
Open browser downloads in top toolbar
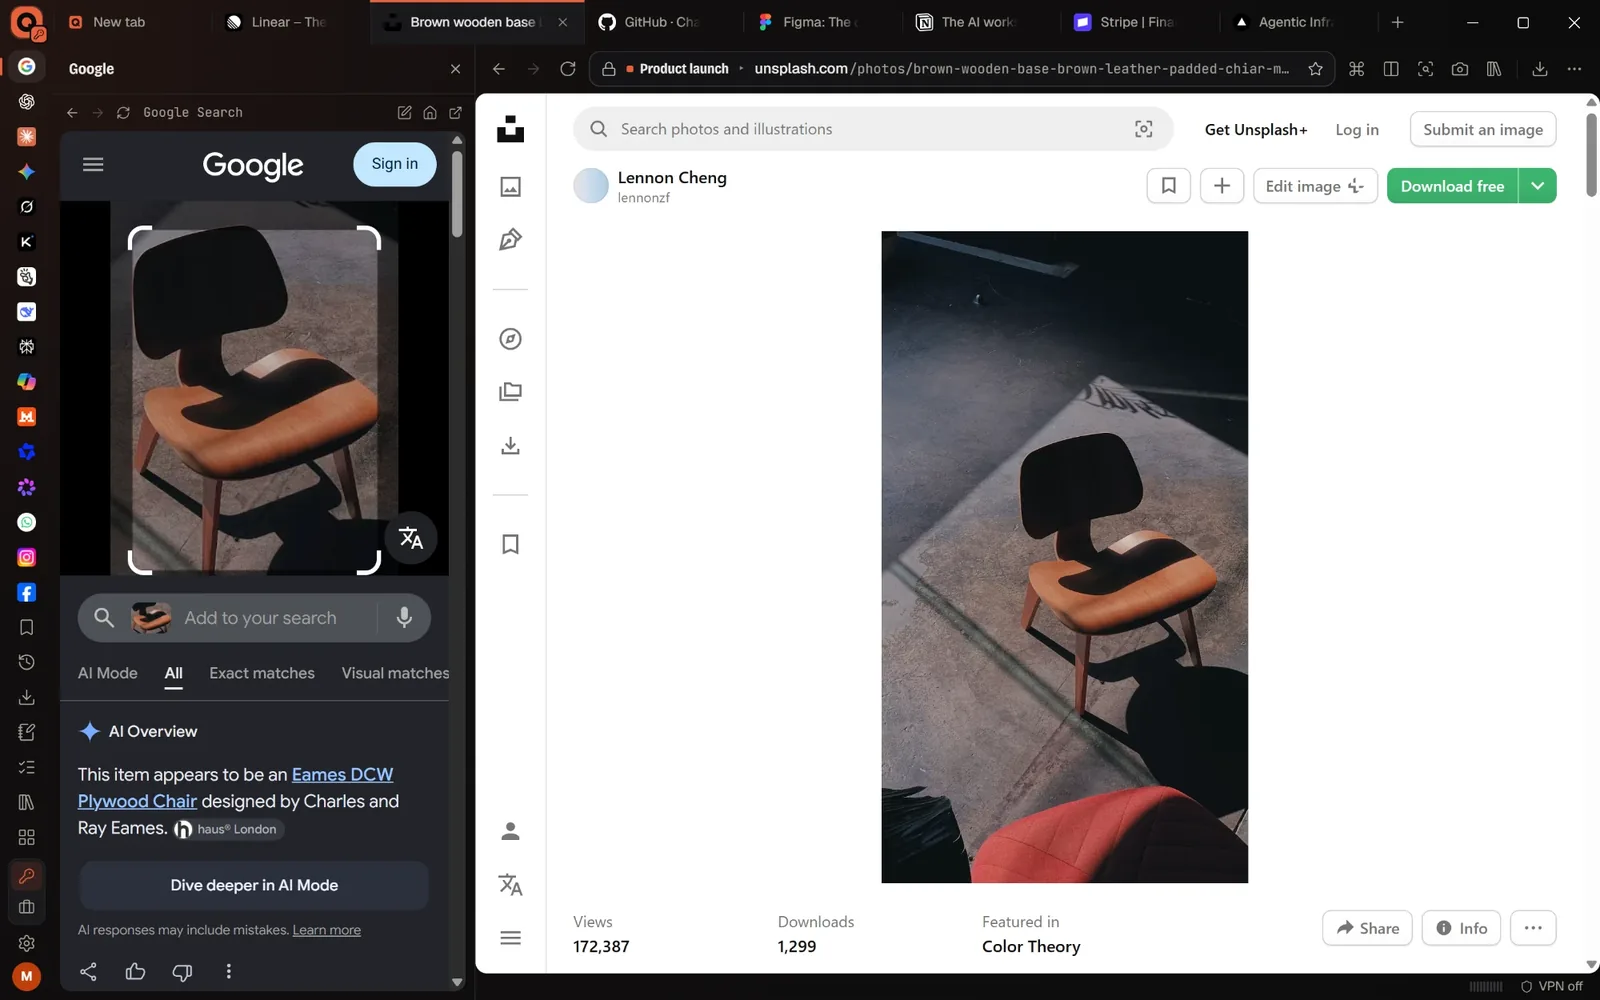[1539, 68]
